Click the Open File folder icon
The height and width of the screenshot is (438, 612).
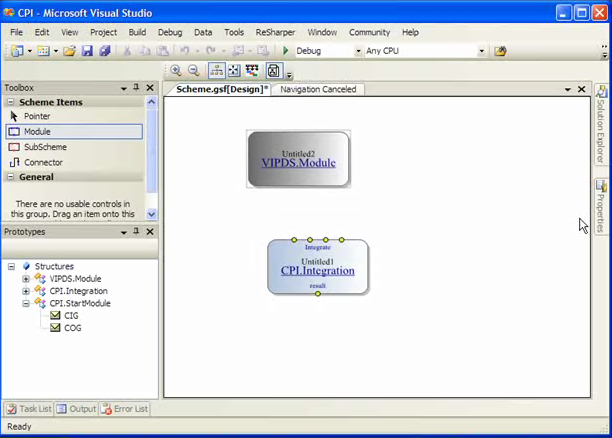click(x=70, y=51)
